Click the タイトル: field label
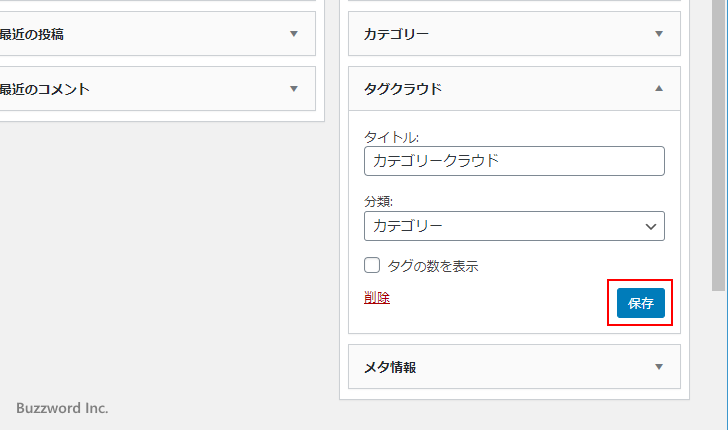728x430 pixels. click(x=392, y=137)
